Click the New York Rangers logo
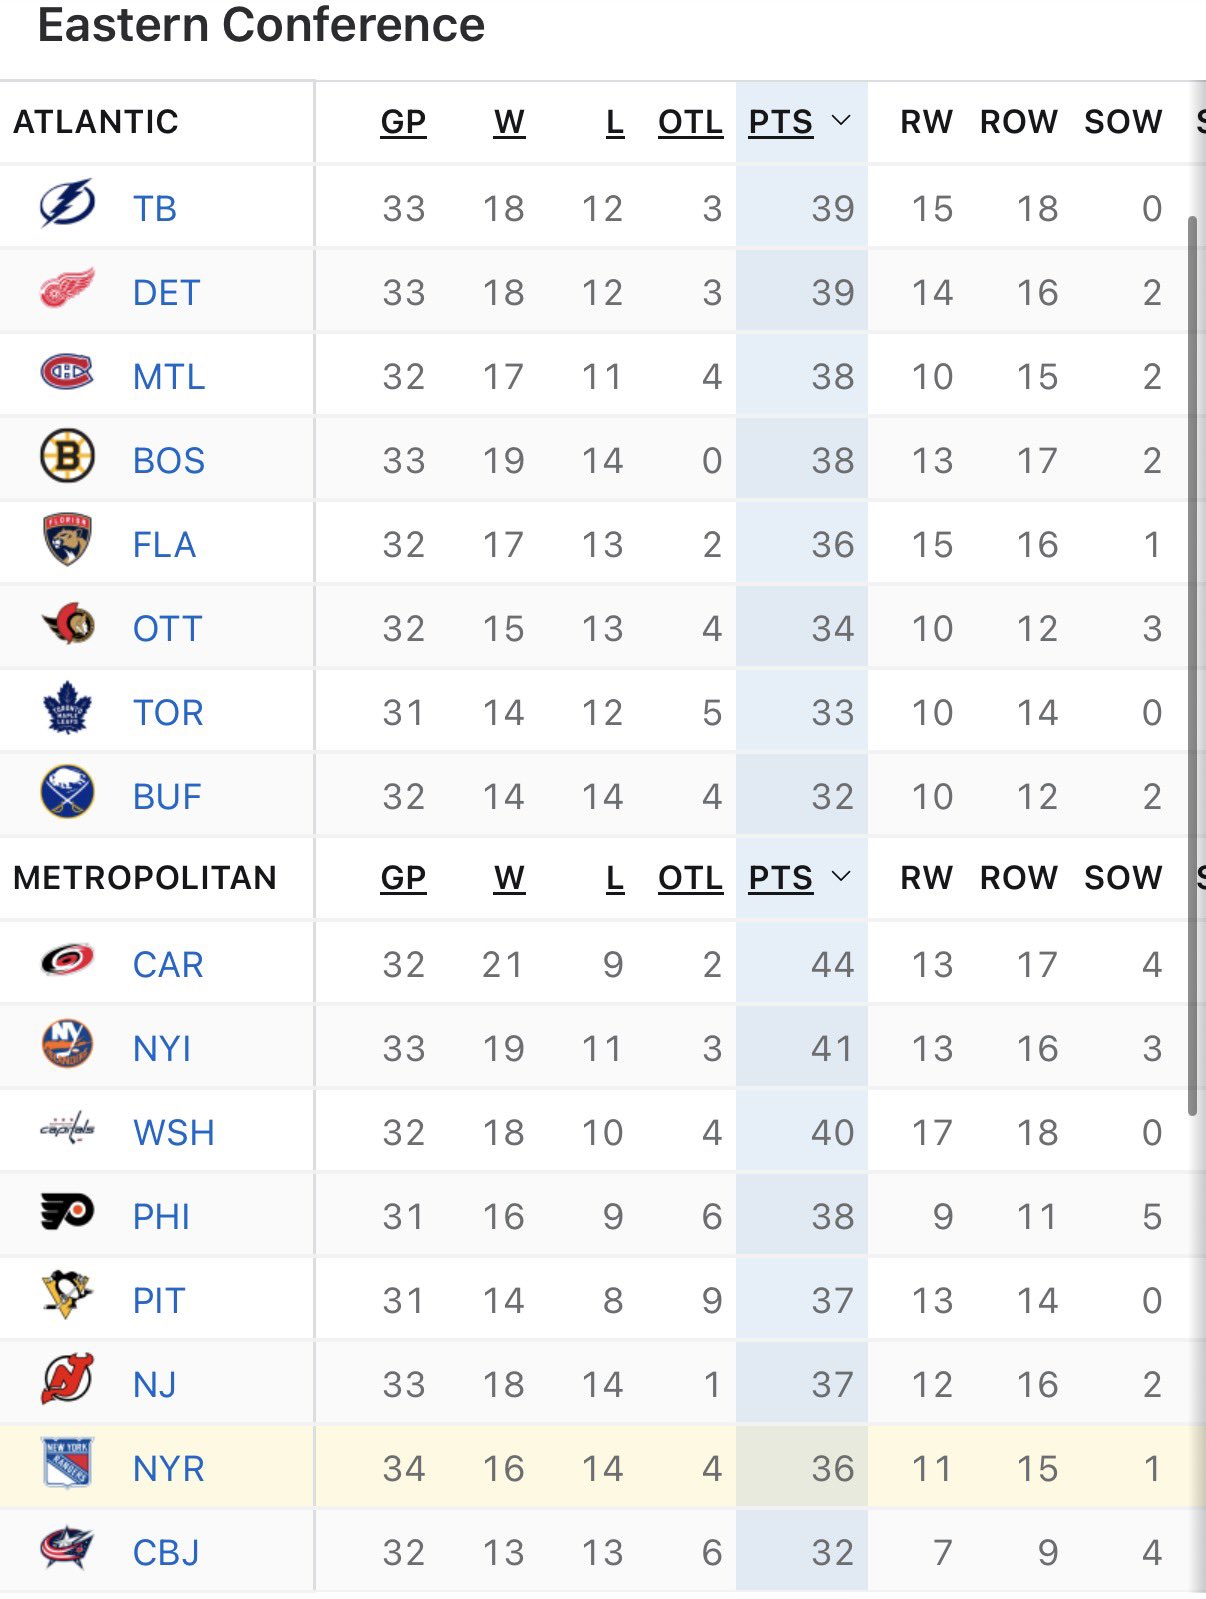Viewport: 1206px width, 1599px height. (67, 1465)
